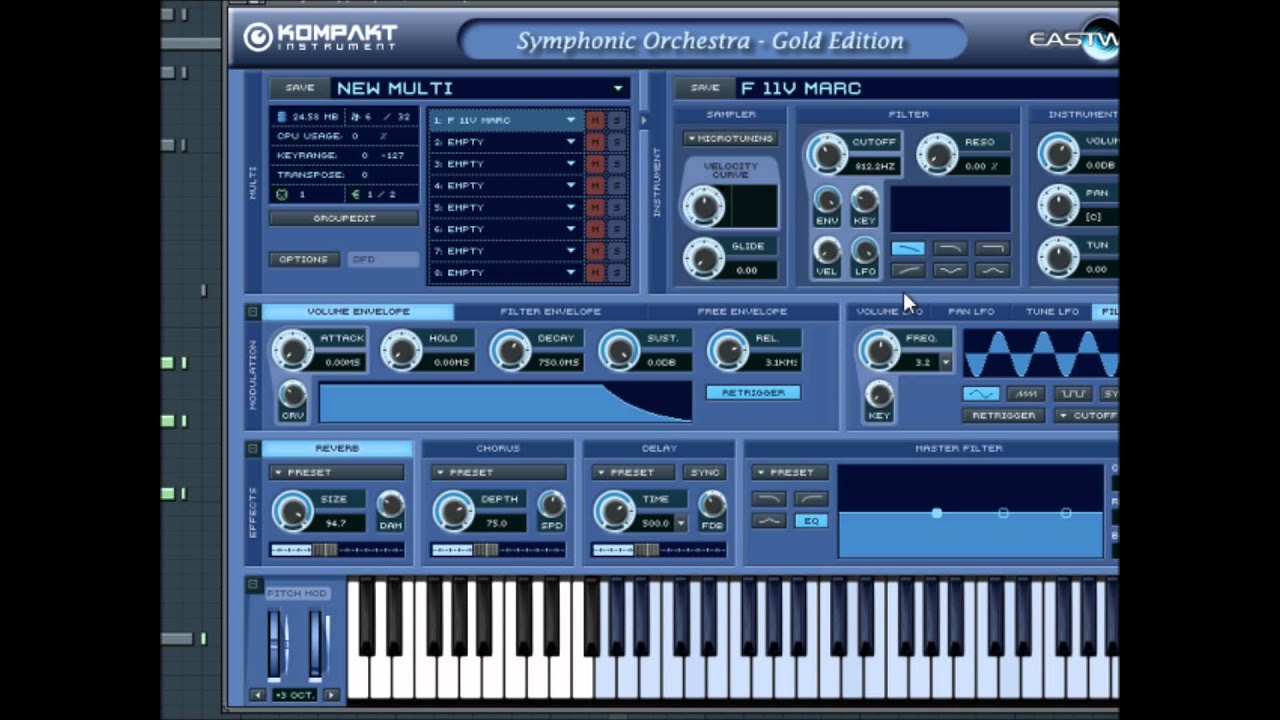Click the filter ENV amount knob
Viewport: 1280px width, 720px height.
click(x=827, y=200)
